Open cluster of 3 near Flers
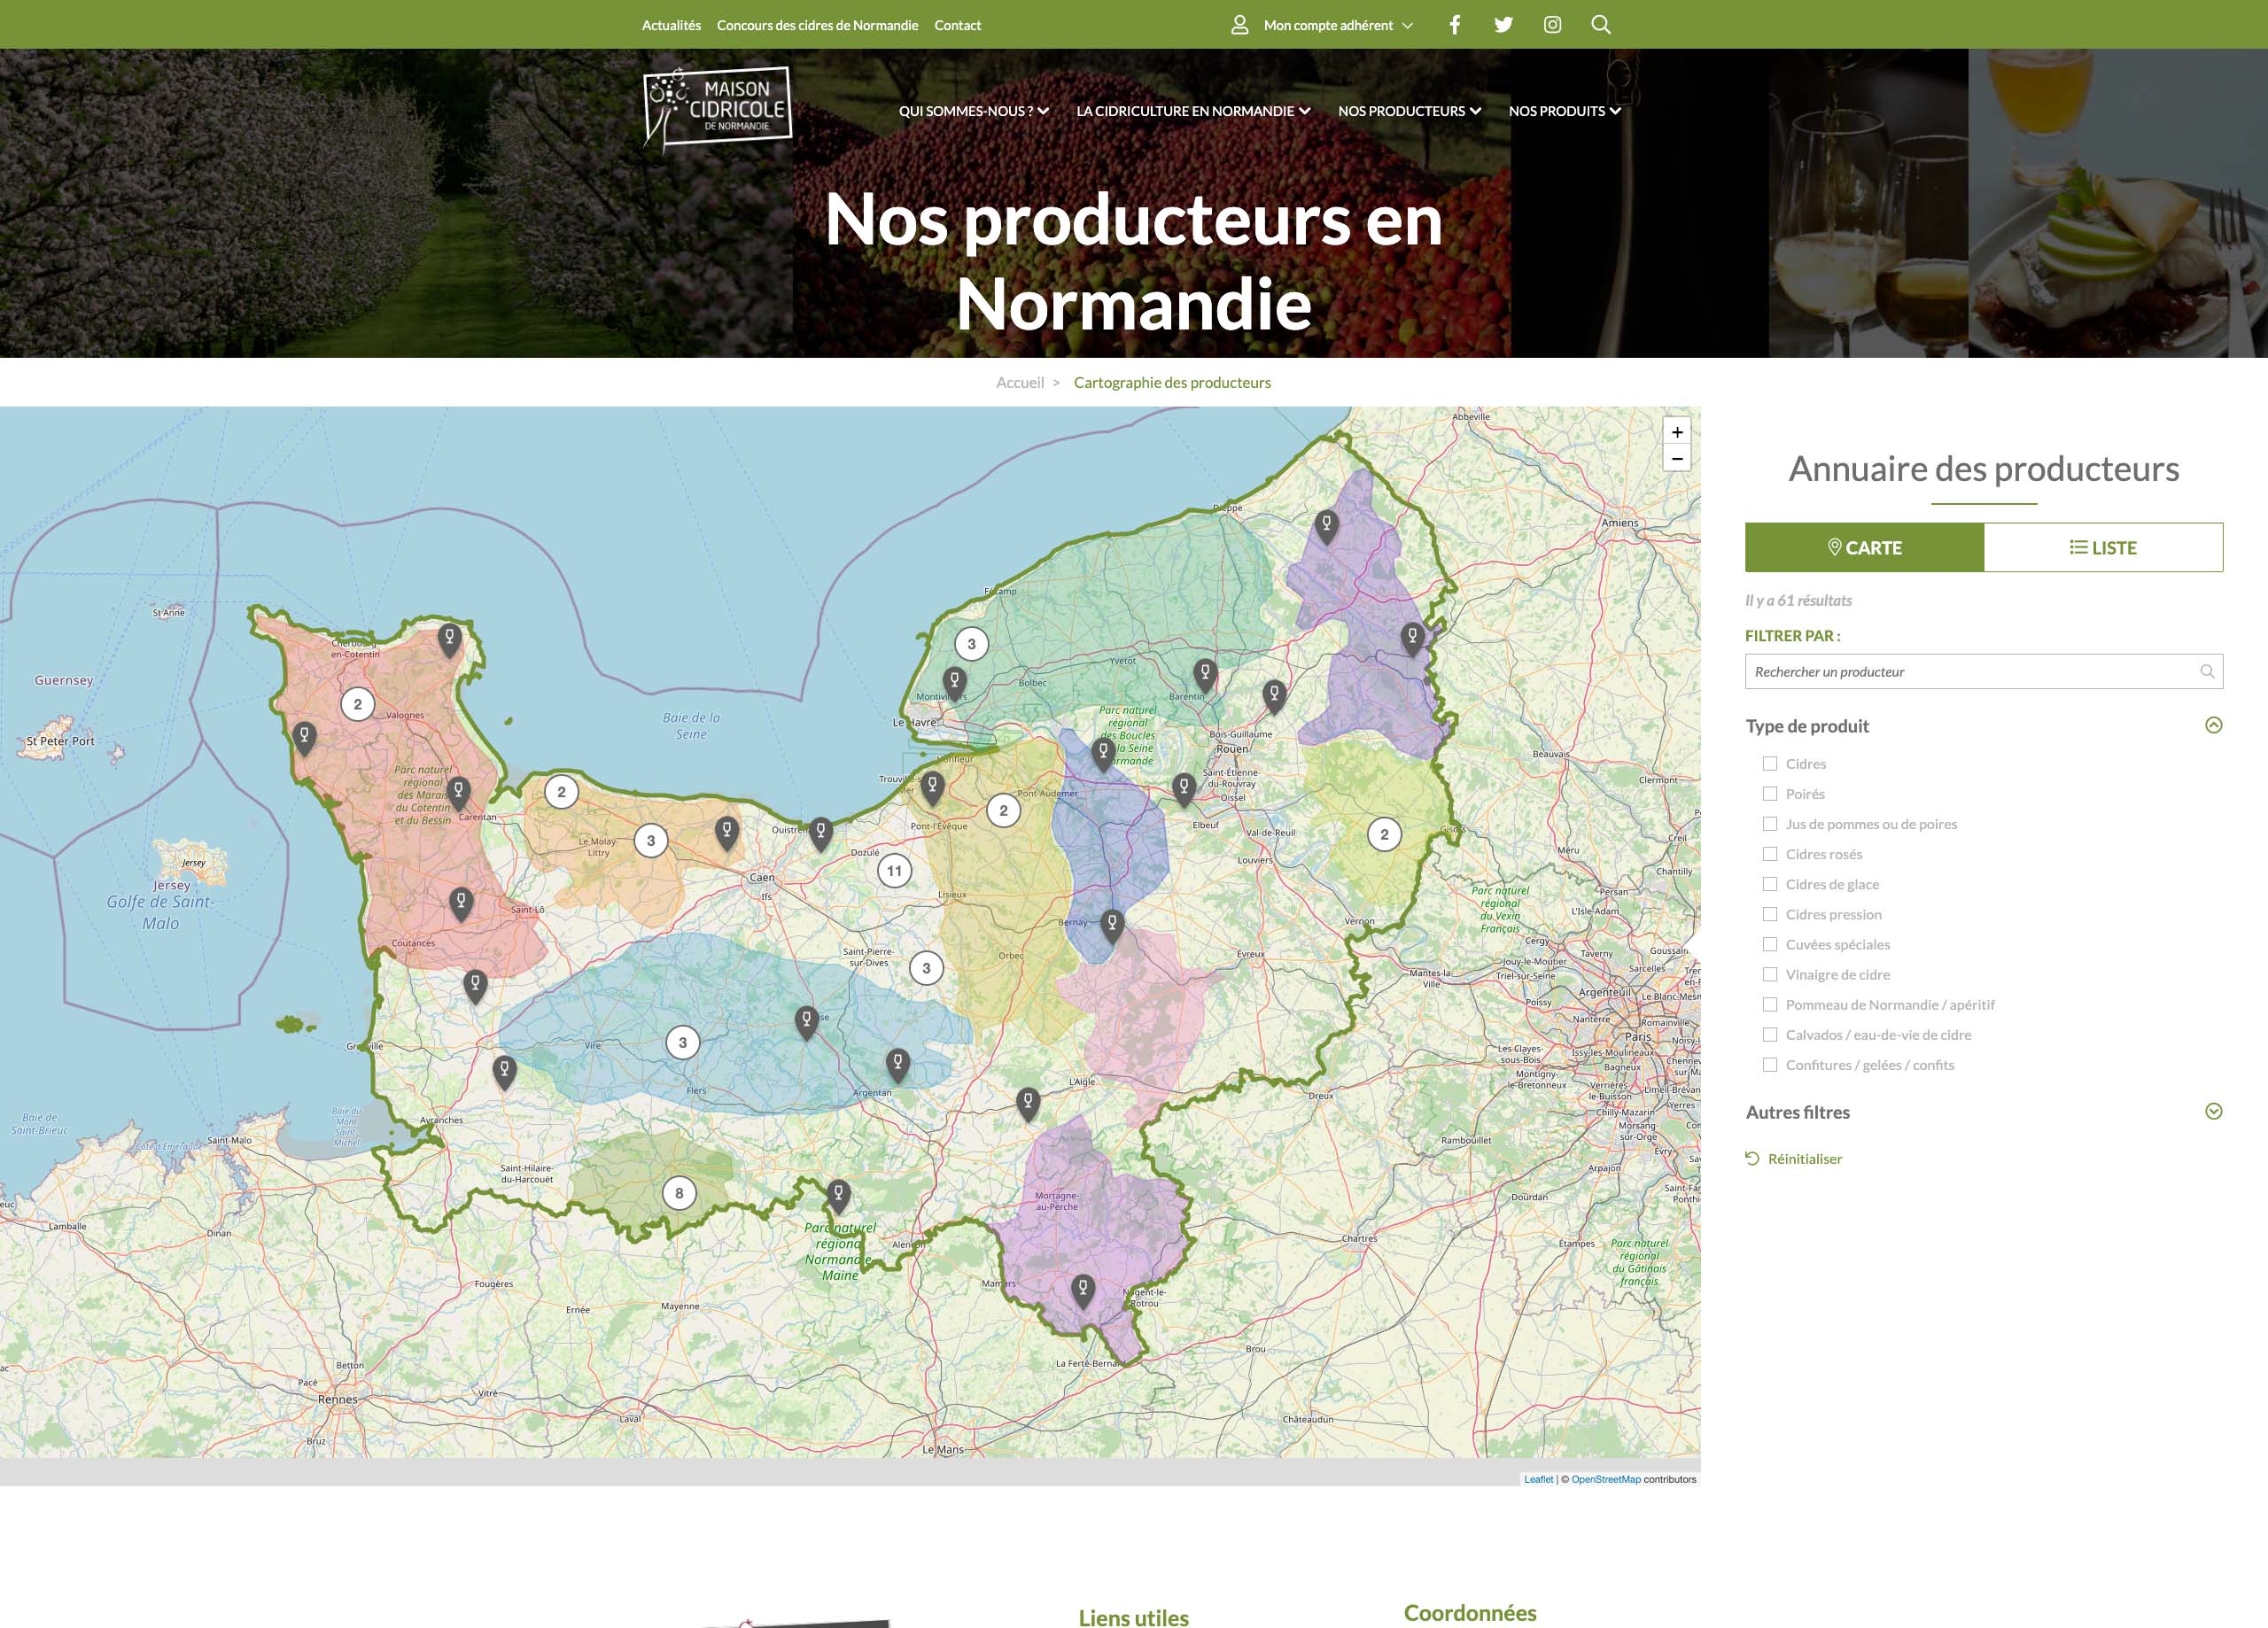The image size is (2268, 1628). pos(683,1043)
